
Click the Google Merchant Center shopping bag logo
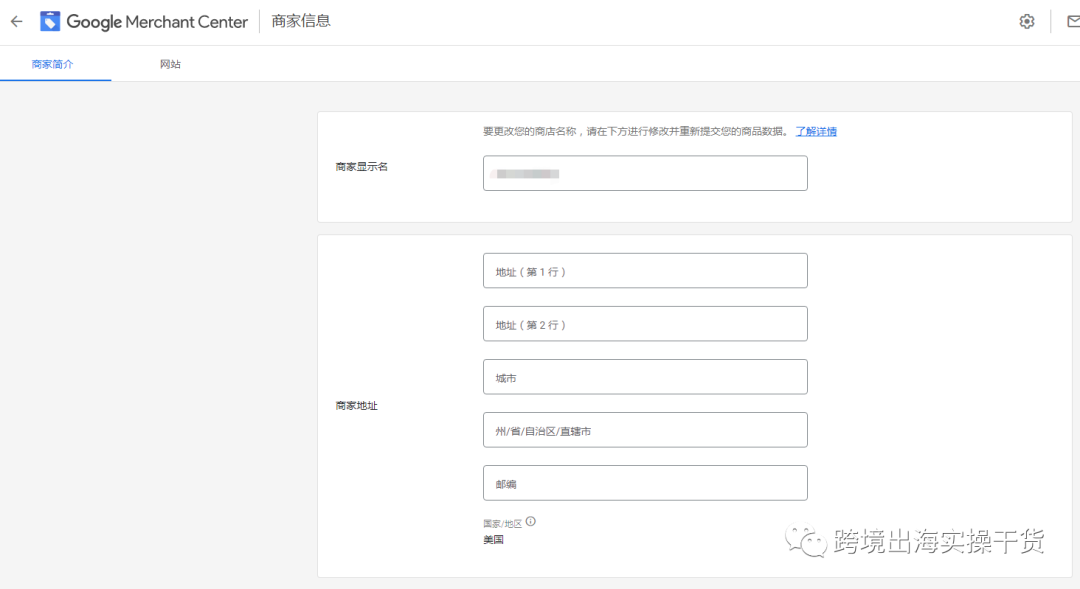[50, 20]
